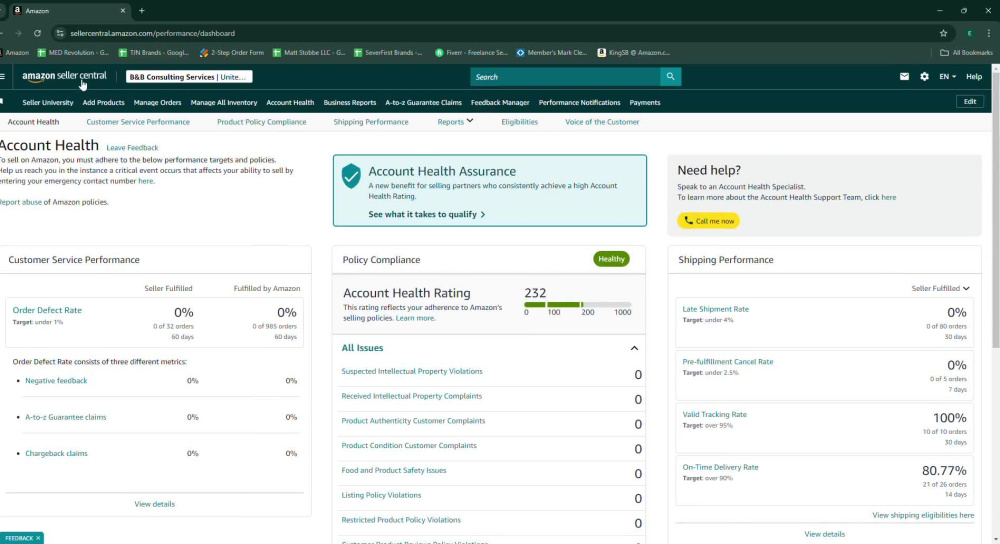Viewport: 1000px width, 544px height.
Task: Click the Leave Feedback link
Action: [132, 147]
